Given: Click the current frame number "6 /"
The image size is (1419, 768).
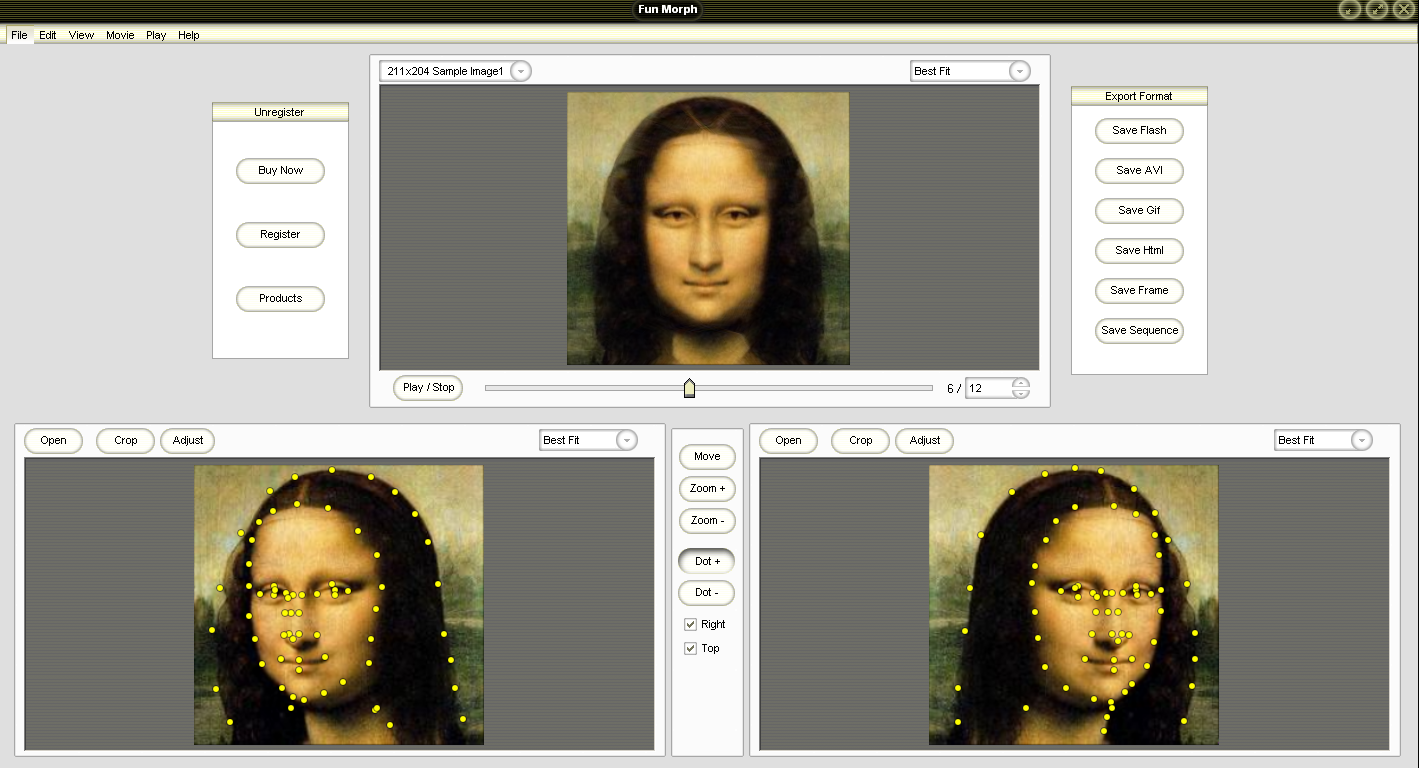Looking at the screenshot, I should 954,389.
